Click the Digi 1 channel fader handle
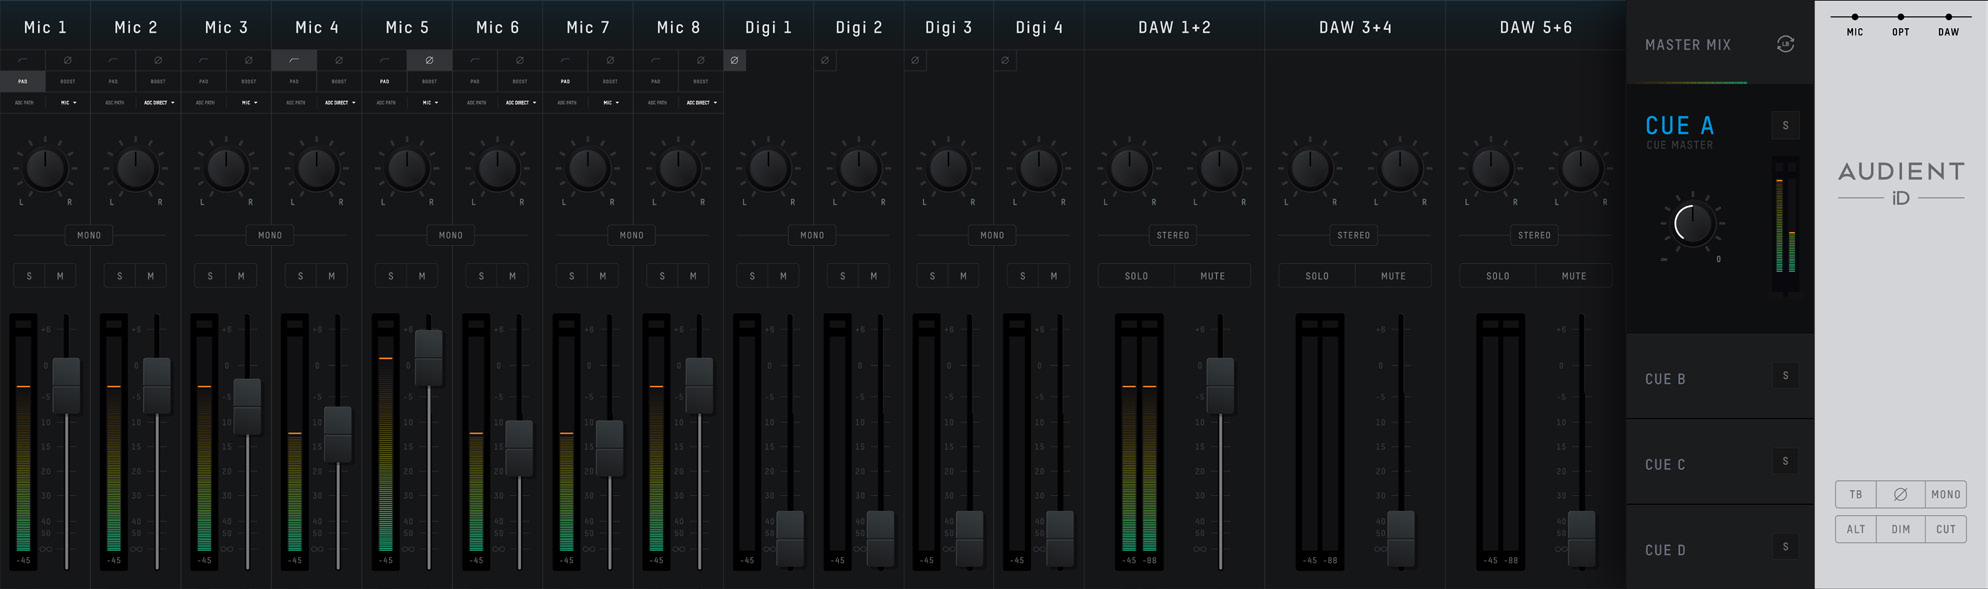This screenshot has height=589, width=1988. (790, 539)
